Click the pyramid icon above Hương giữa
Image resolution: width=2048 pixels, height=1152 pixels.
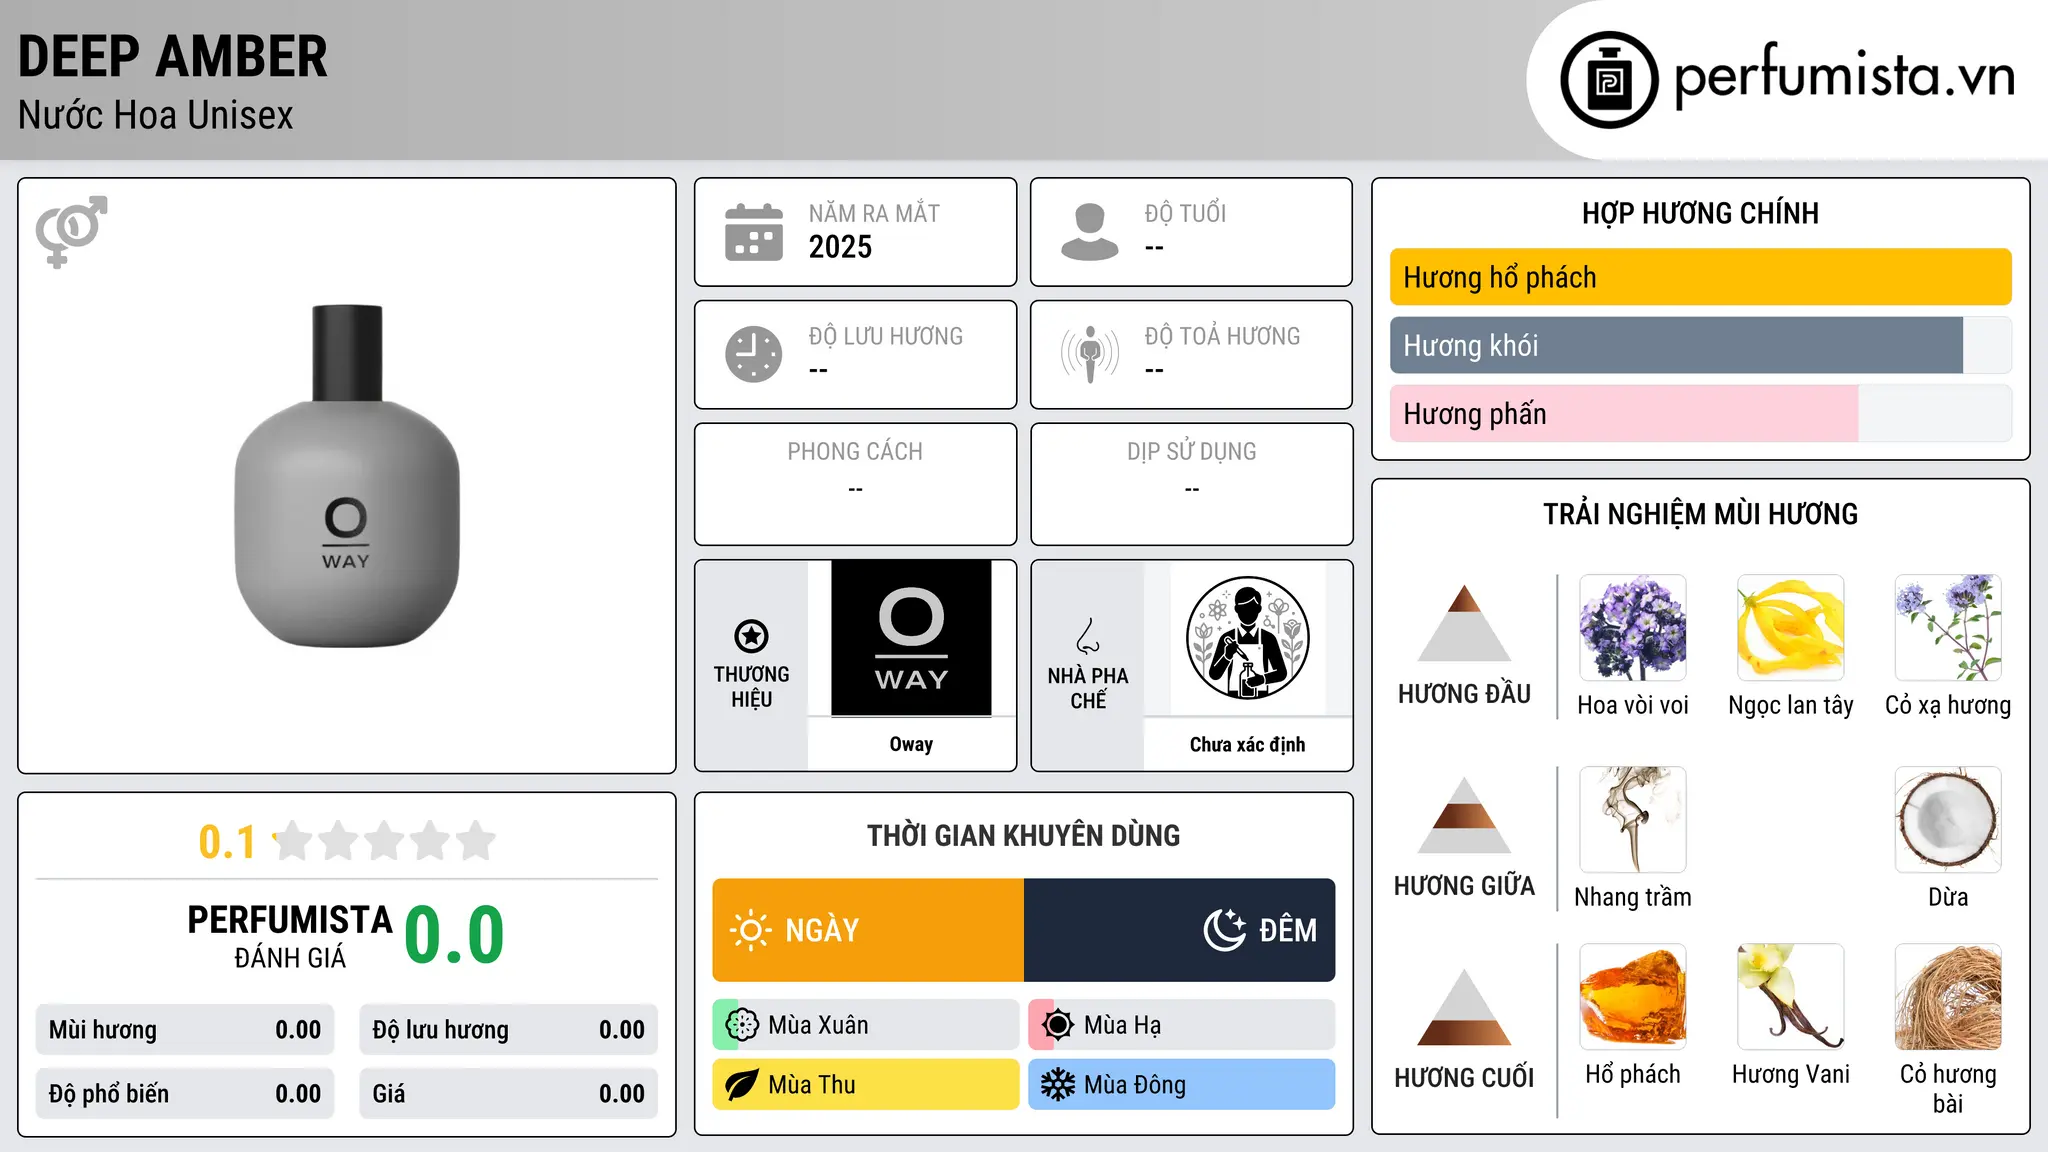click(1464, 815)
